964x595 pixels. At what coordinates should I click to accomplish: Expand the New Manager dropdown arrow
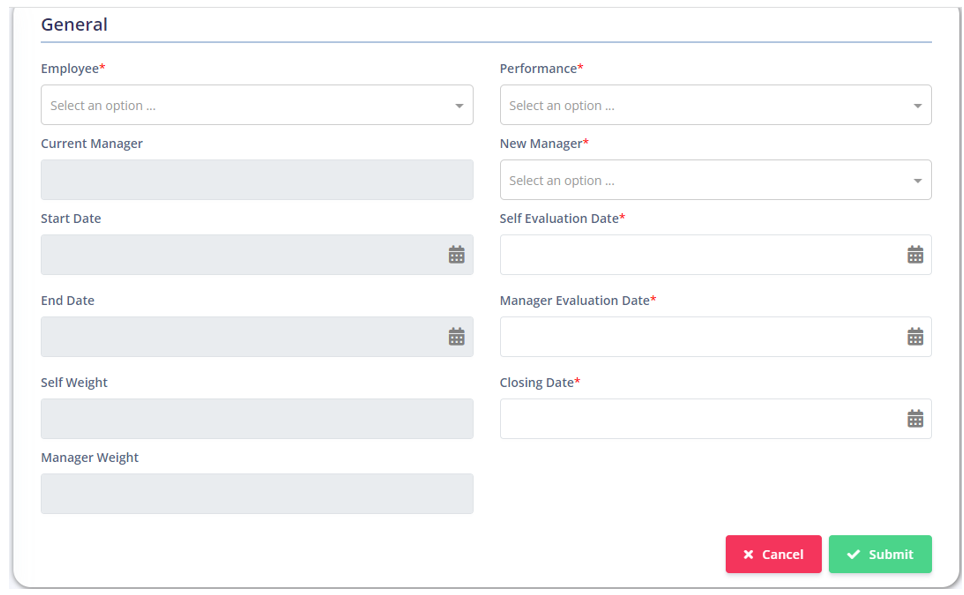click(x=917, y=181)
